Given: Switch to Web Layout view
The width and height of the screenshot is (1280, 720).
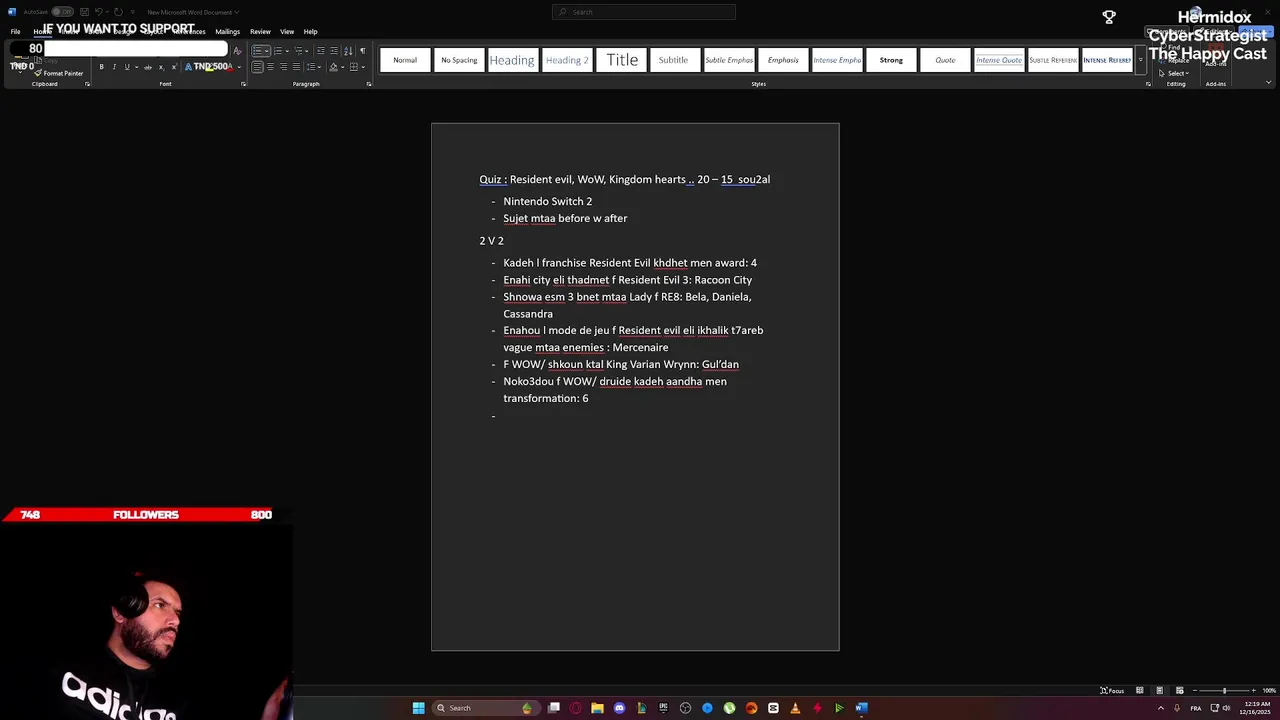Looking at the screenshot, I should click(x=1179, y=690).
